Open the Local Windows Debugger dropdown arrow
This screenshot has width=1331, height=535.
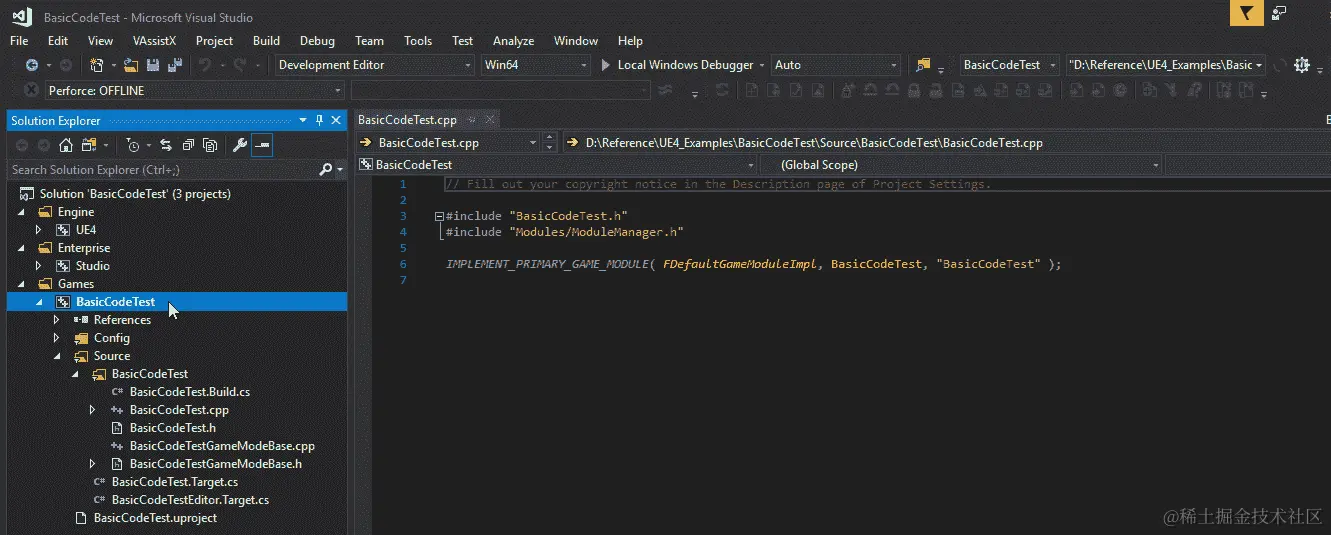[763, 65]
